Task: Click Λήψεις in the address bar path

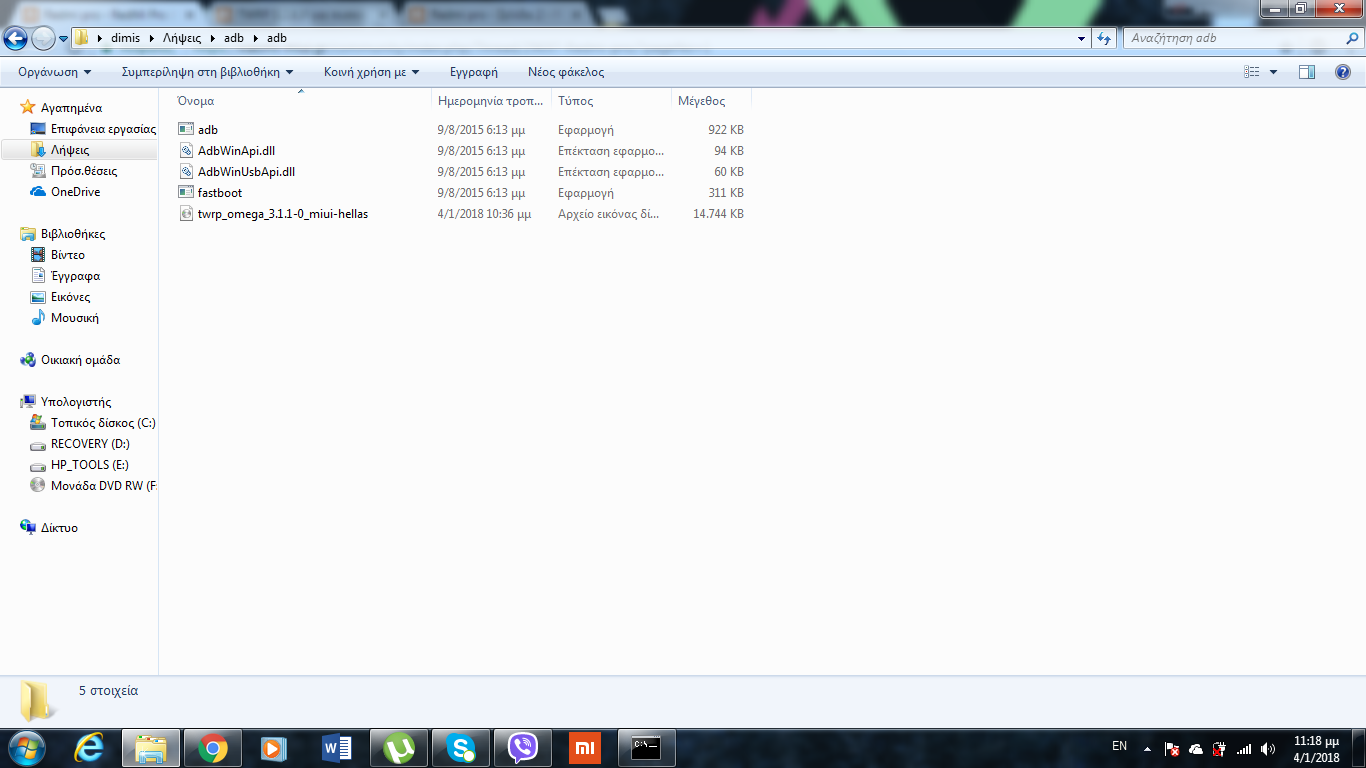Action: (182, 38)
